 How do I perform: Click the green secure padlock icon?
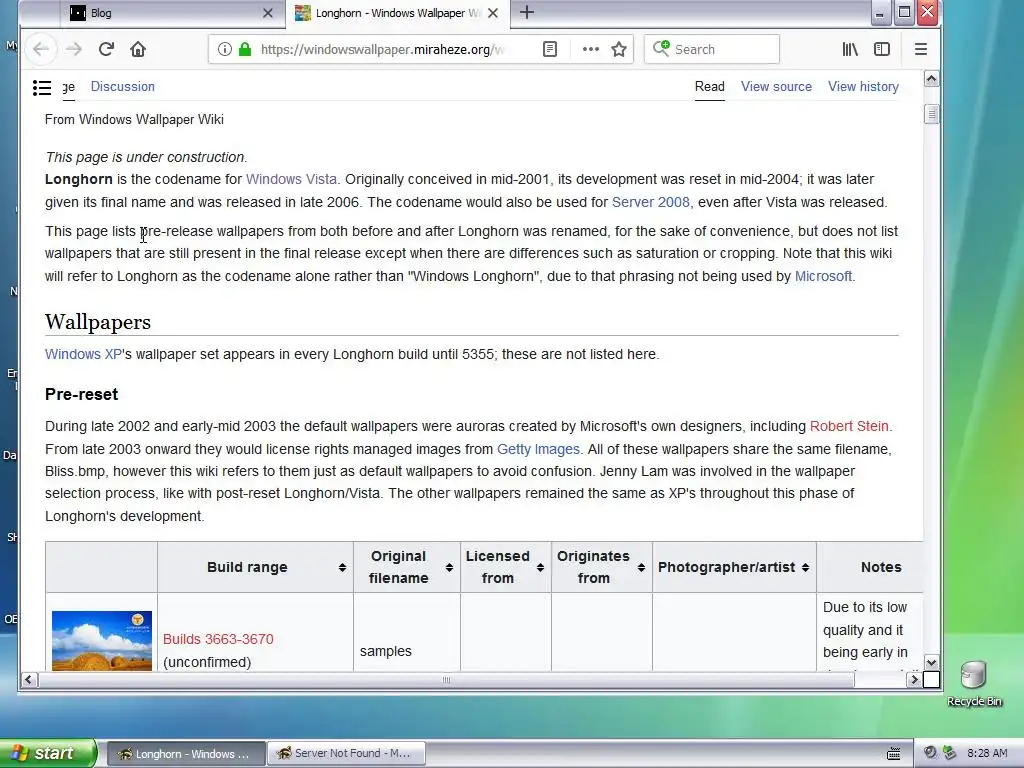point(245,49)
